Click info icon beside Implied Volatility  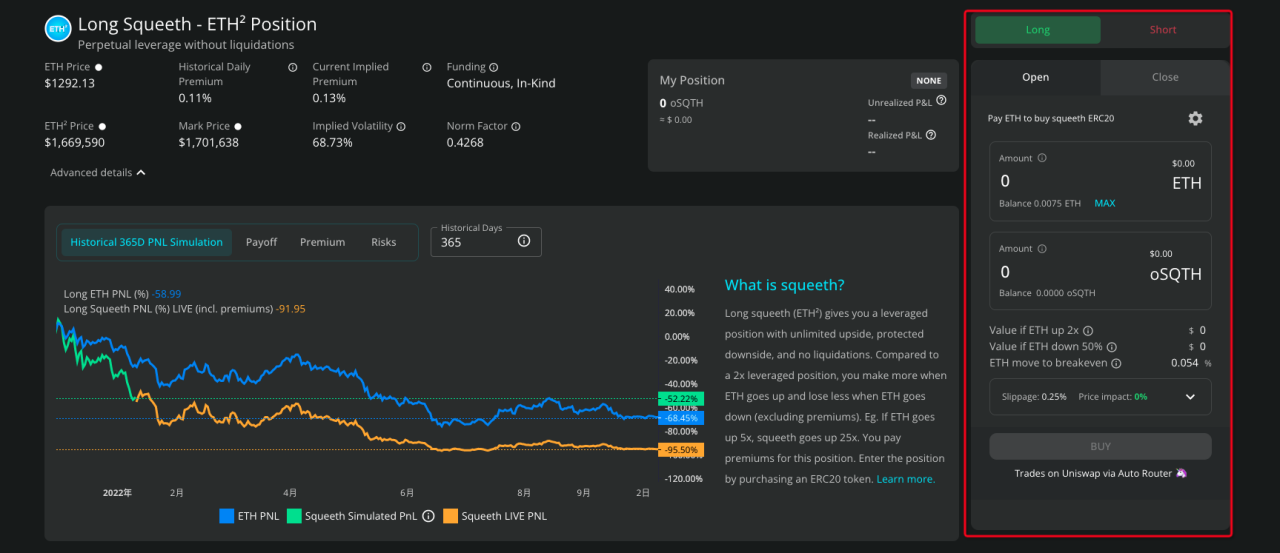(x=401, y=127)
